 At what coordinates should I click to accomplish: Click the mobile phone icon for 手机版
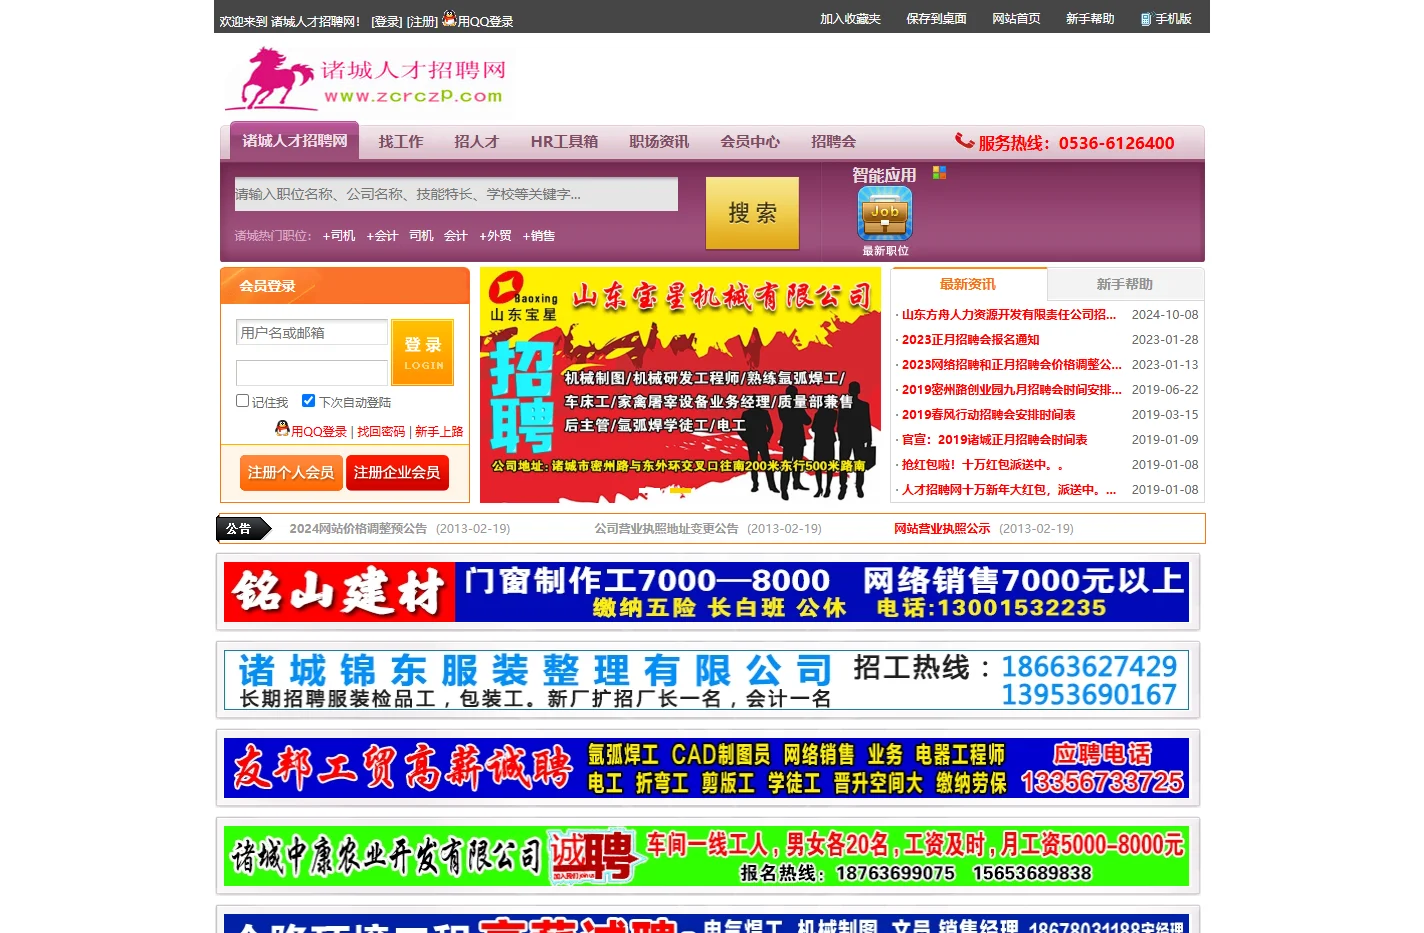[x=1146, y=19]
